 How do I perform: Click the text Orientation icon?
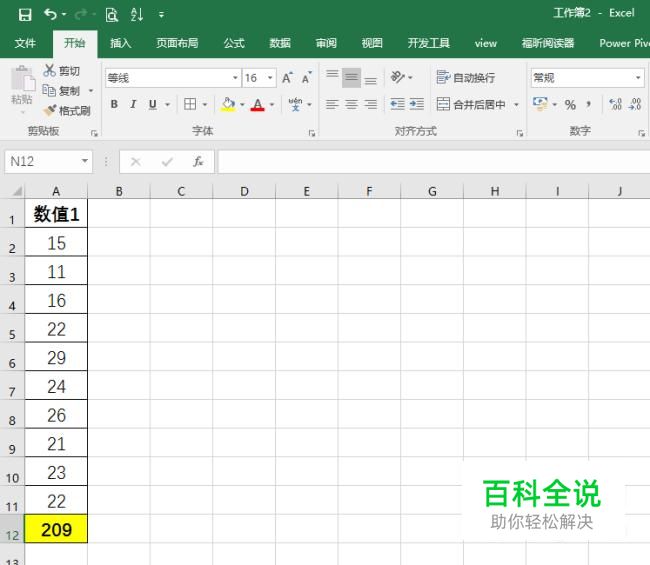[397, 77]
